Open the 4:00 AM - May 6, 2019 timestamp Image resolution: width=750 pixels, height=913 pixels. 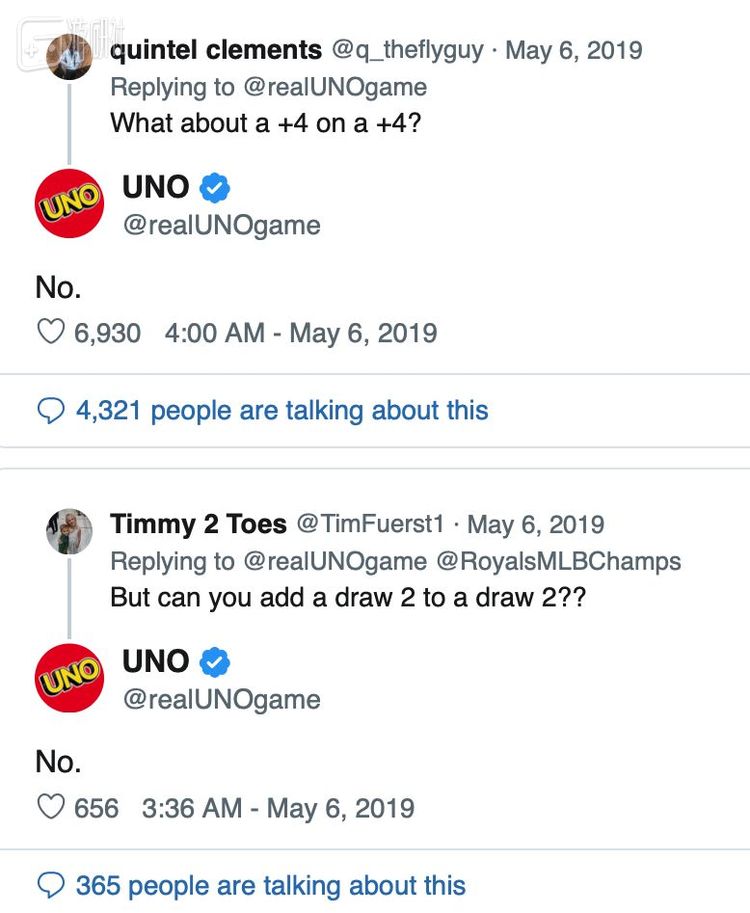click(x=300, y=332)
